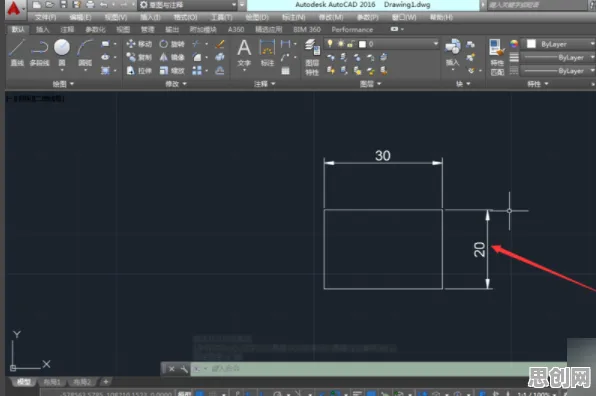Switch to the 布局1 layout tab
Viewport: 596px width, 396px height.
point(52,382)
